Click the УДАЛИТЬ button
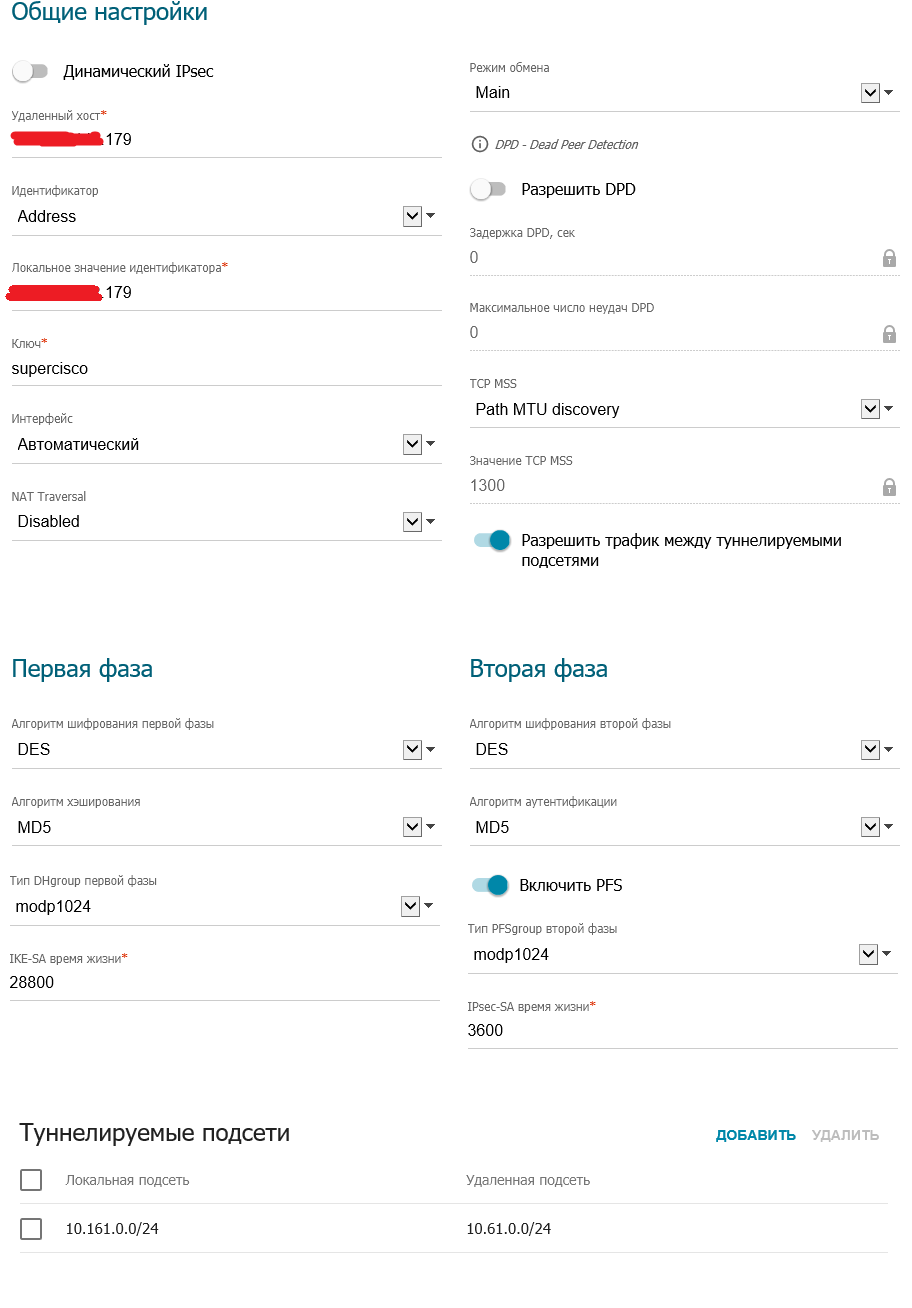 pos(845,1135)
